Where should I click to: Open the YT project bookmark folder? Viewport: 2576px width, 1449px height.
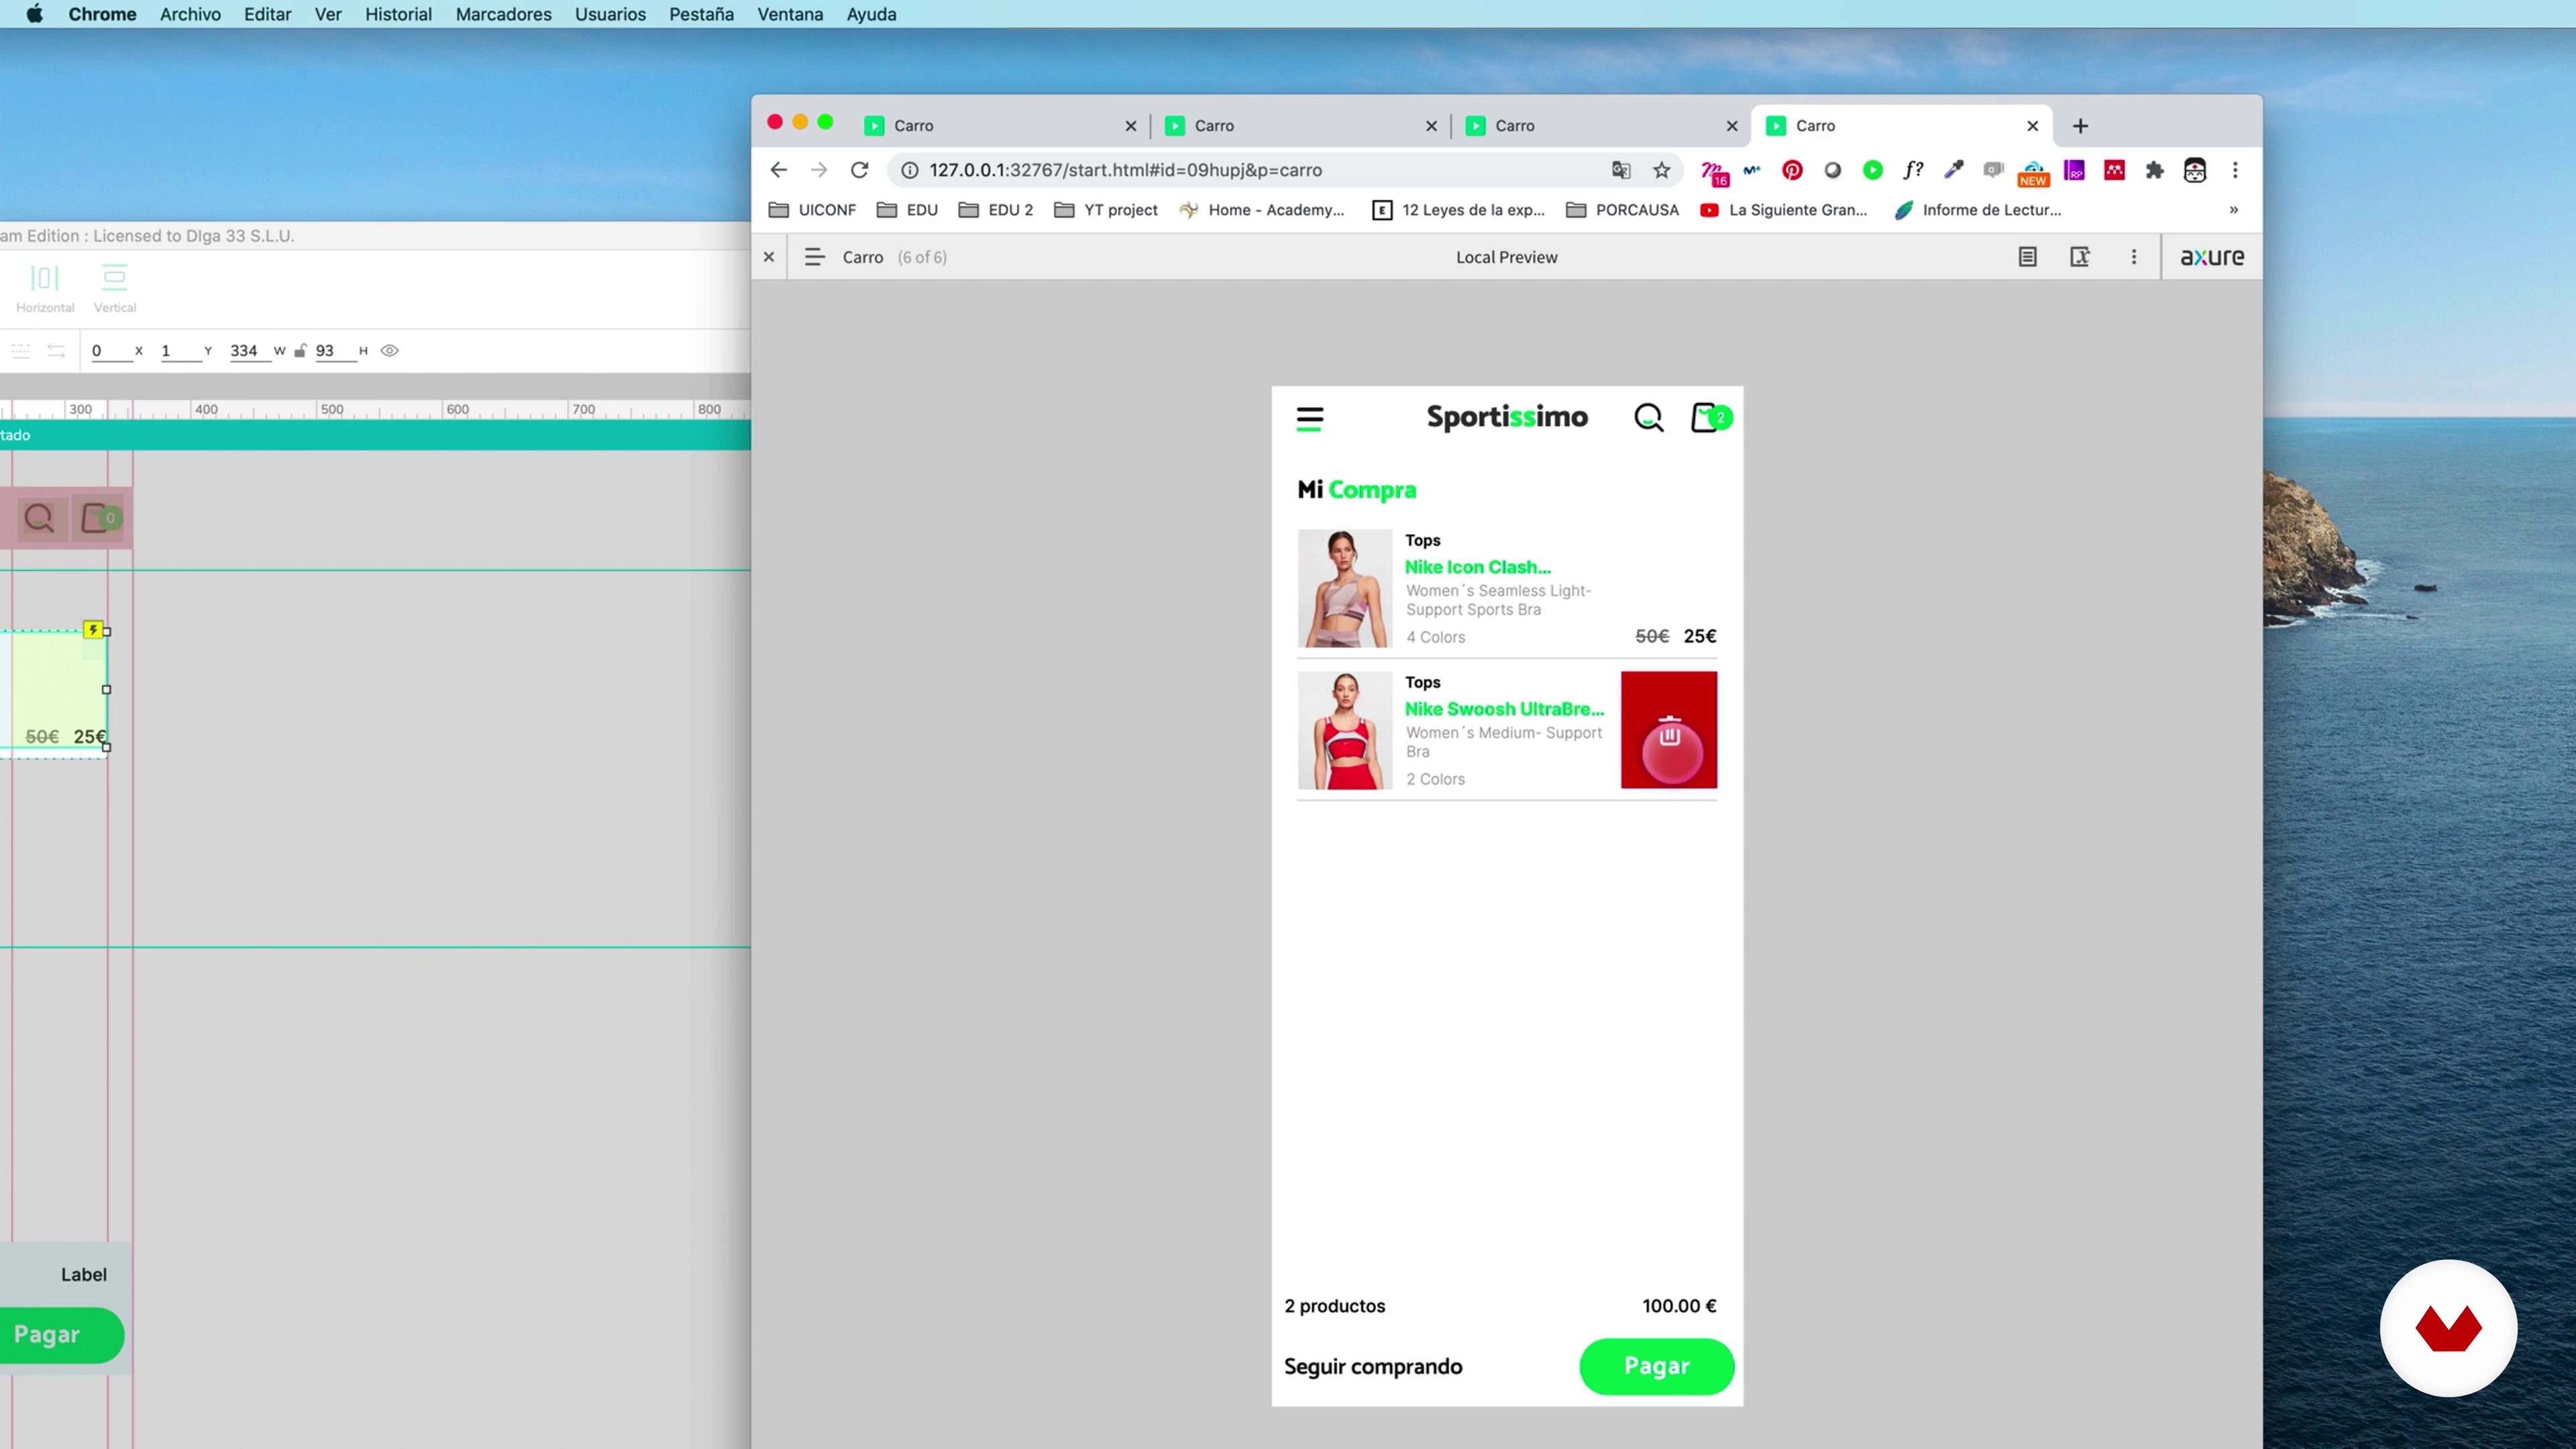pyautogui.click(x=1106, y=210)
